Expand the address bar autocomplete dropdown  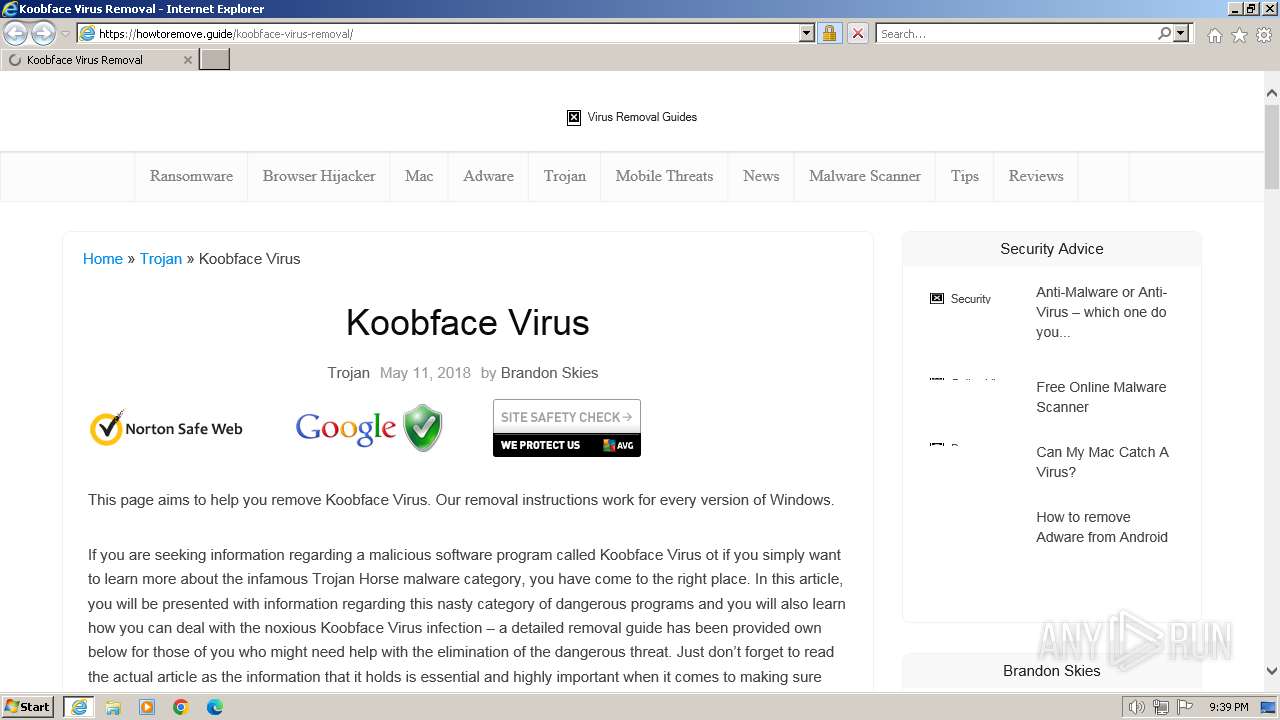pyautogui.click(x=807, y=33)
